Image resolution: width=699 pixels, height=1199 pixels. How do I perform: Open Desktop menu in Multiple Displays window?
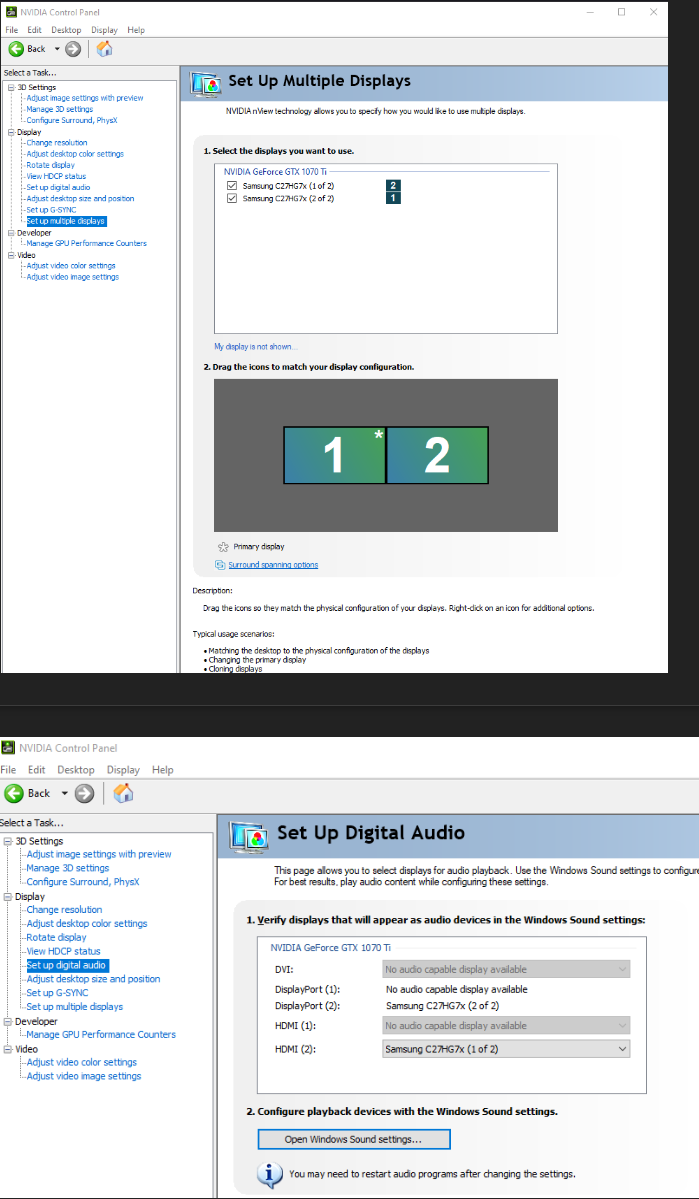pos(66,30)
